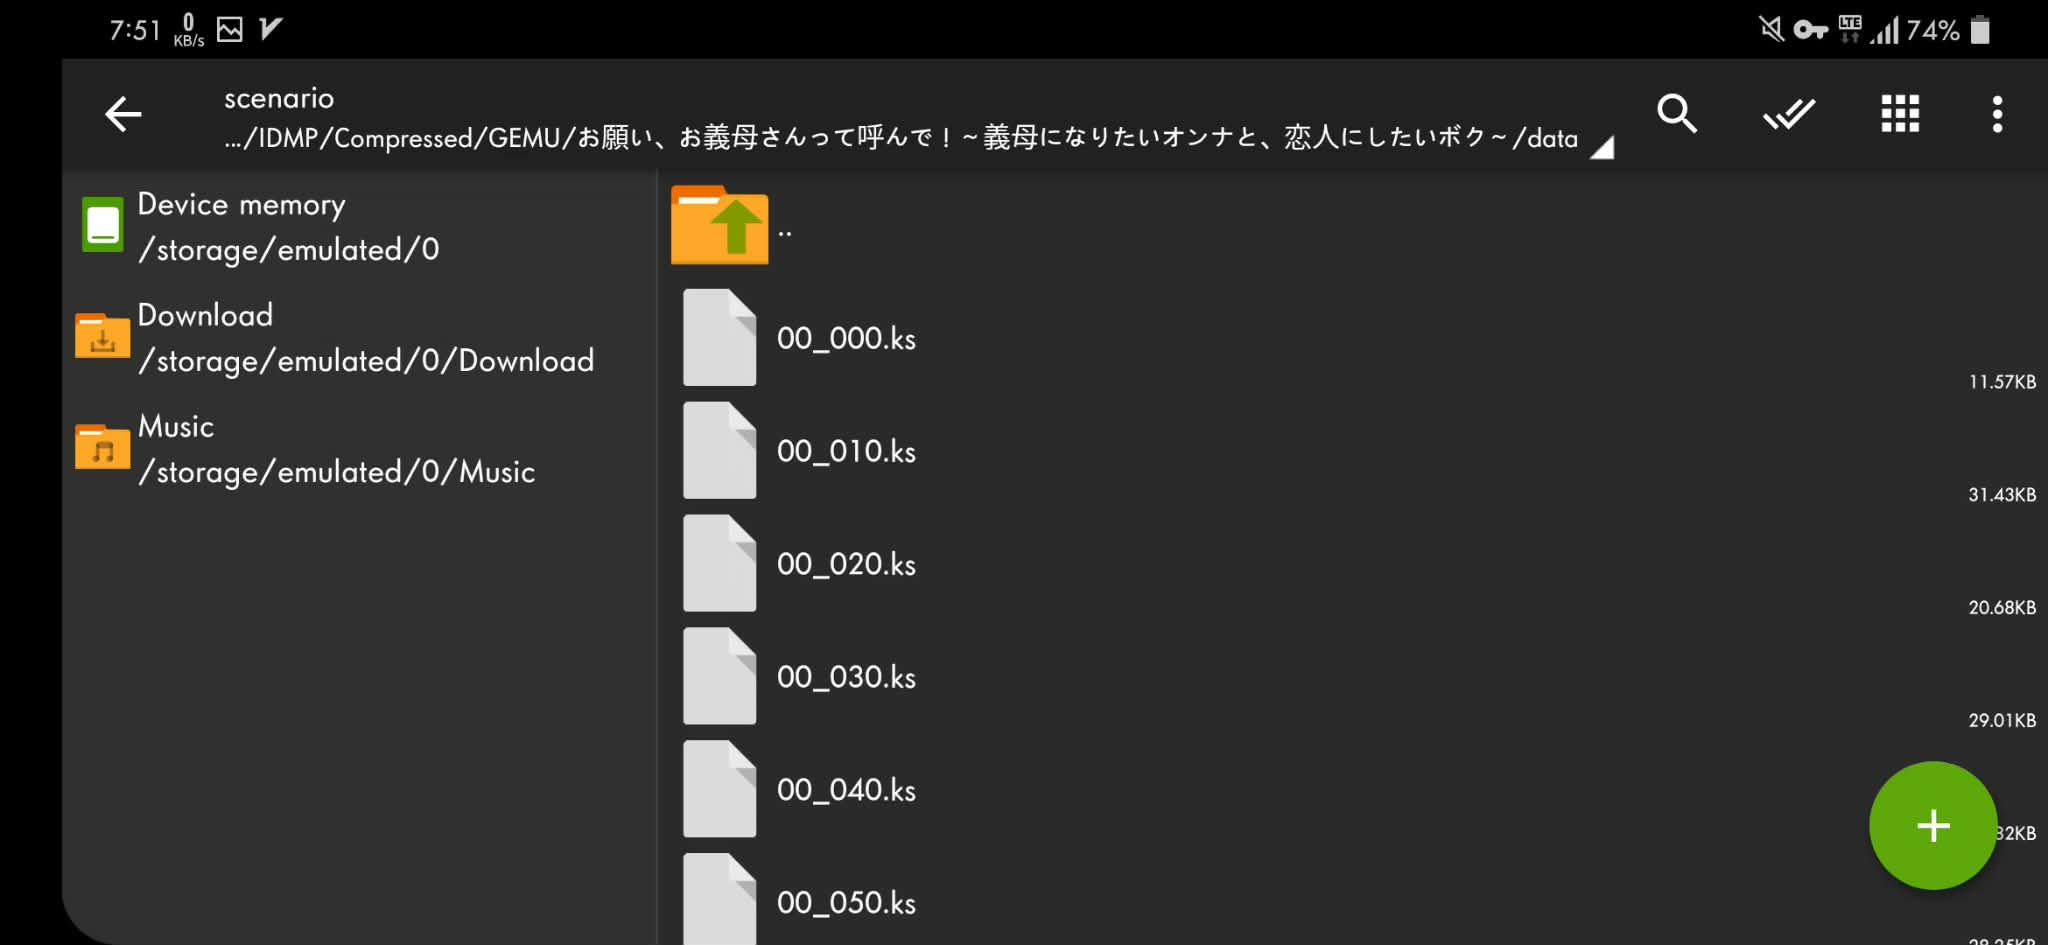The image size is (2048, 945).
Task: Click the 00_000.ks file icon
Action: point(719,338)
